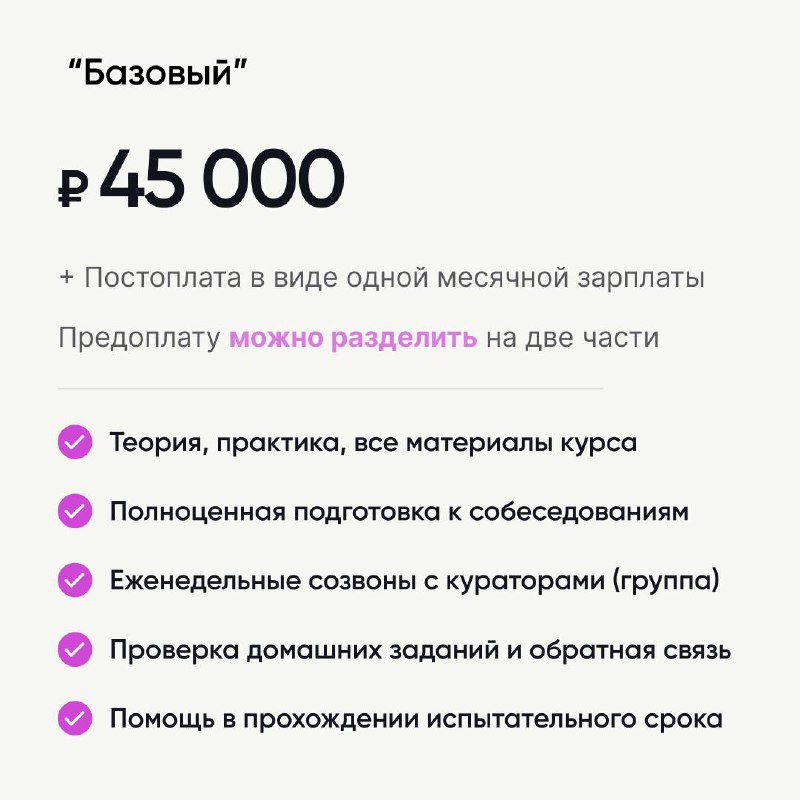The image size is (800, 800).
Task: Click the checkmark icon beside "Еженедельные созвоны"
Action: point(75,580)
